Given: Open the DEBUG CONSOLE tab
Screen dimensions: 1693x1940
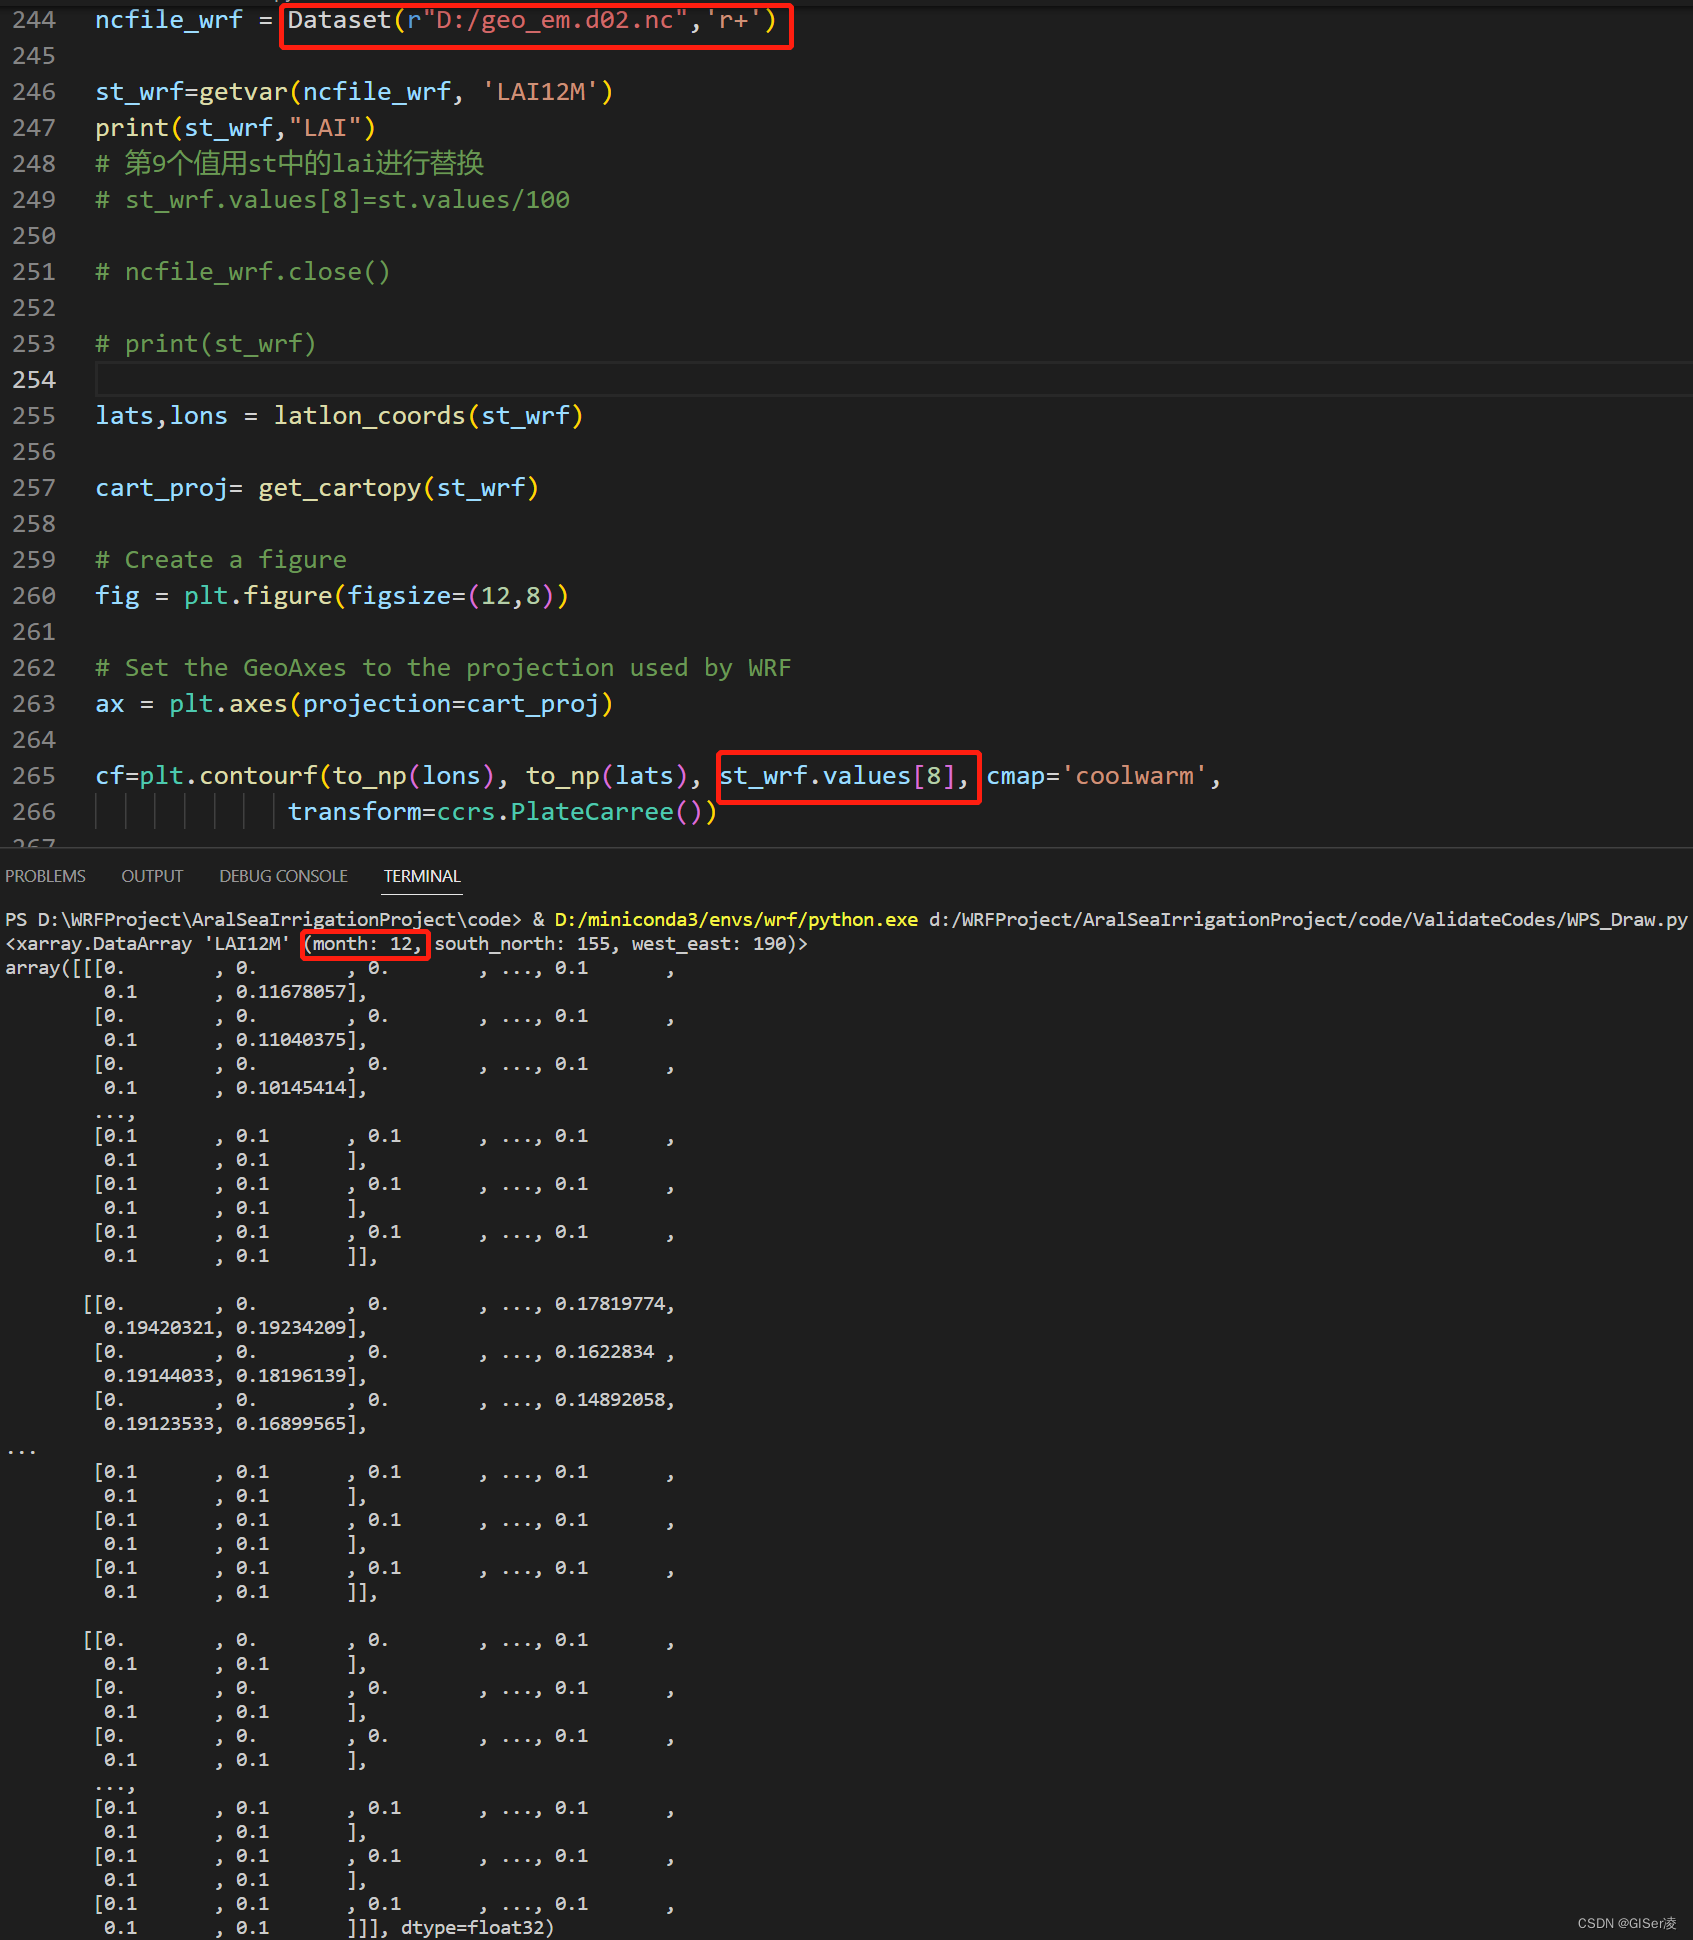Looking at the screenshot, I should click(283, 876).
